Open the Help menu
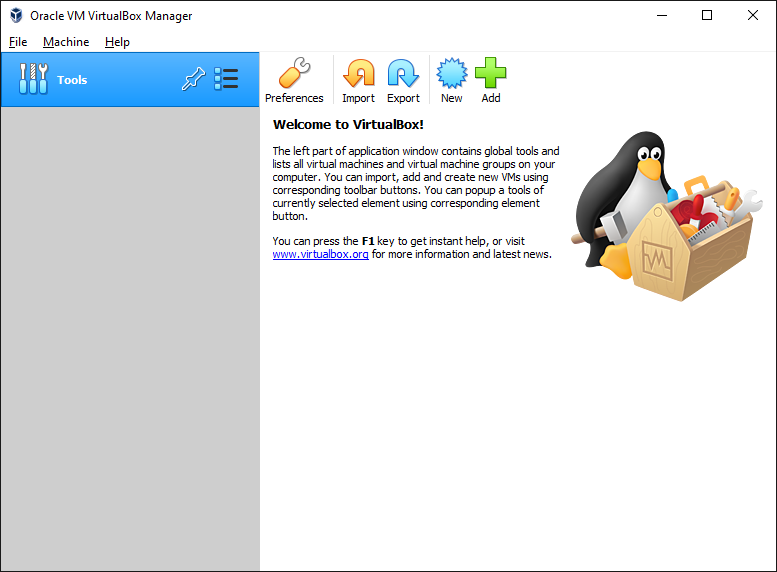The image size is (777, 572). [x=117, y=42]
